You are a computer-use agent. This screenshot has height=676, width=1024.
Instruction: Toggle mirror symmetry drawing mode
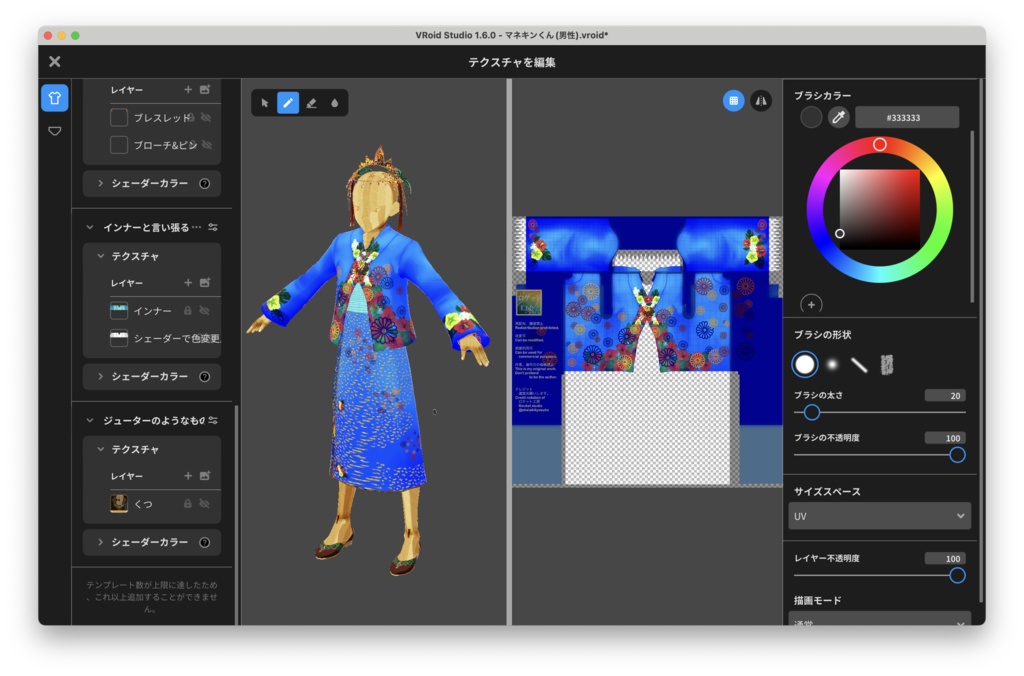761,101
